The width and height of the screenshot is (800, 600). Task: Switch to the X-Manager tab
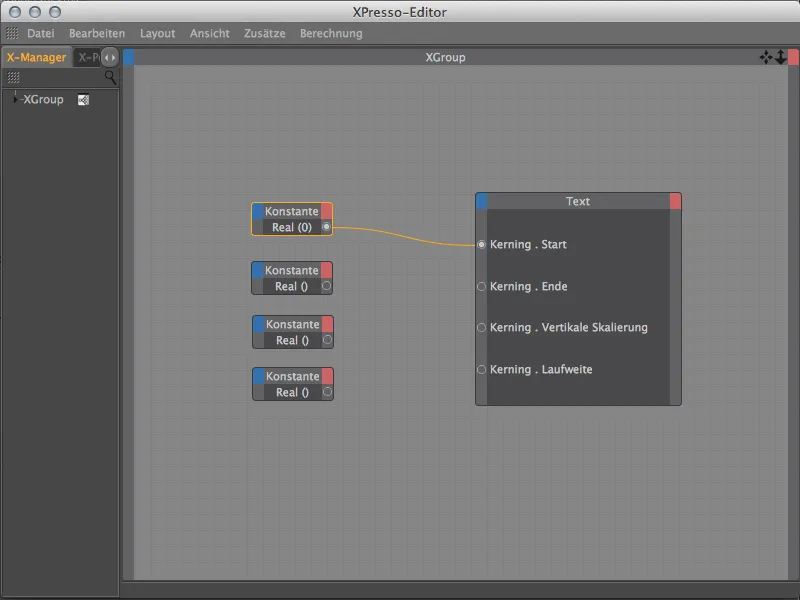36,57
